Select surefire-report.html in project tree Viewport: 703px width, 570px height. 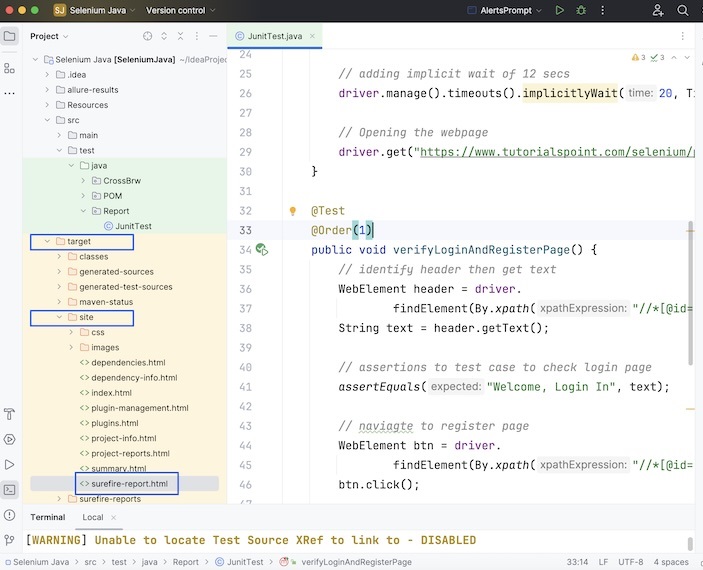click(128, 484)
